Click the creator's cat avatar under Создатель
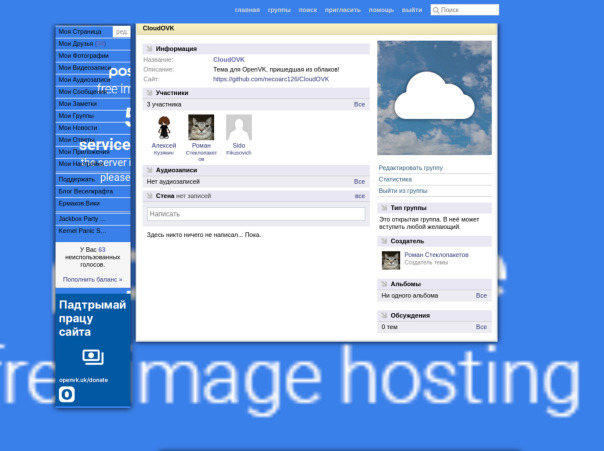Viewport: 604px width, 451px height. pyautogui.click(x=391, y=260)
